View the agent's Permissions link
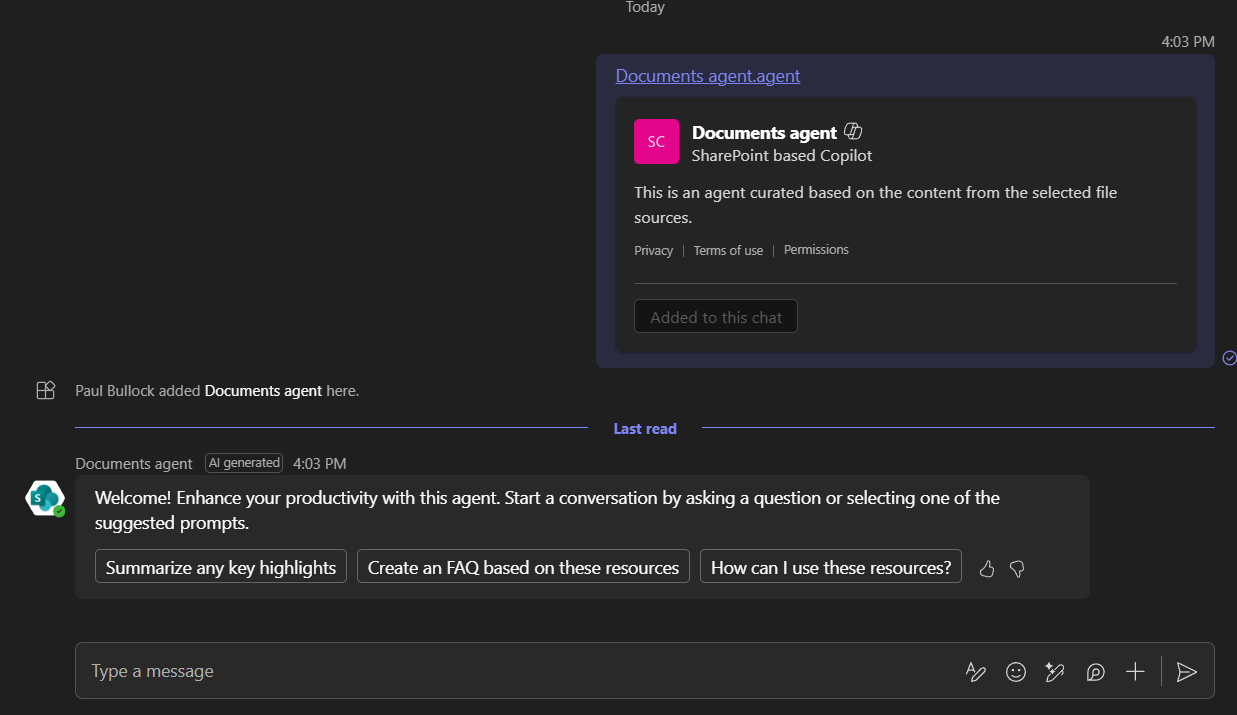The image size is (1237, 715). [x=815, y=250]
